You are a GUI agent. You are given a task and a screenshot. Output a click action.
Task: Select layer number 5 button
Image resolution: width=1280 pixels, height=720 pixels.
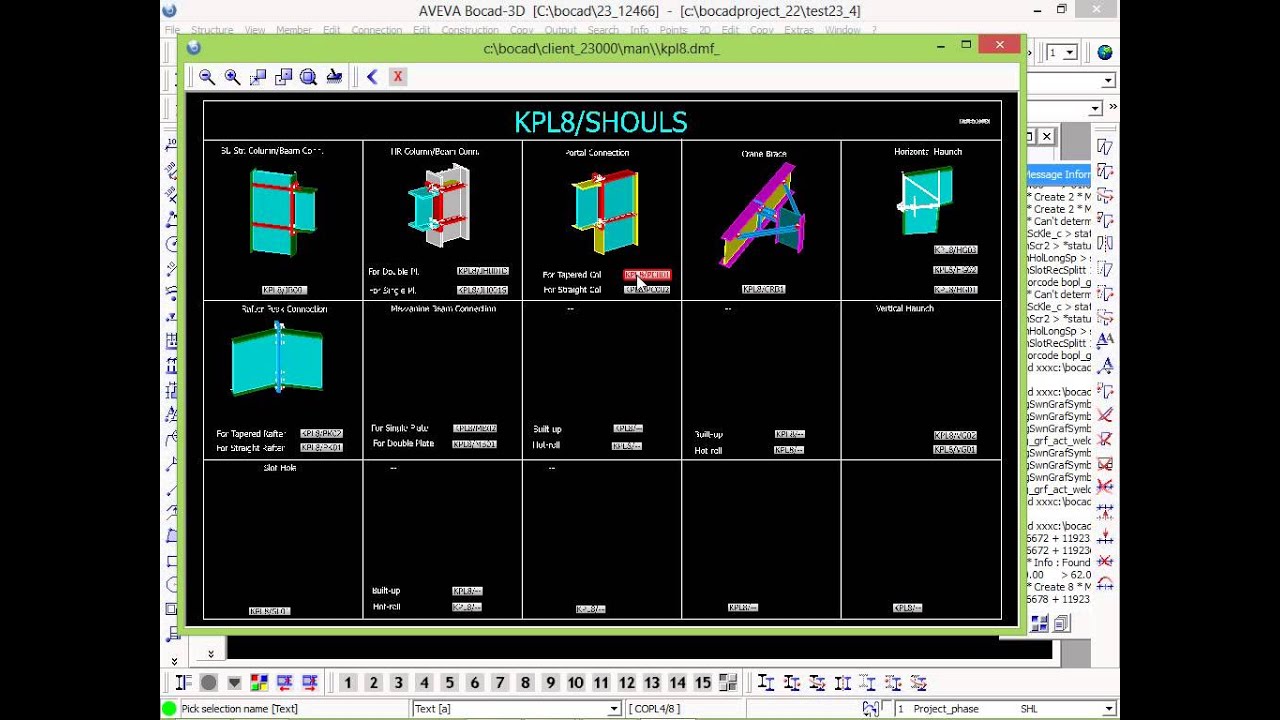(449, 683)
